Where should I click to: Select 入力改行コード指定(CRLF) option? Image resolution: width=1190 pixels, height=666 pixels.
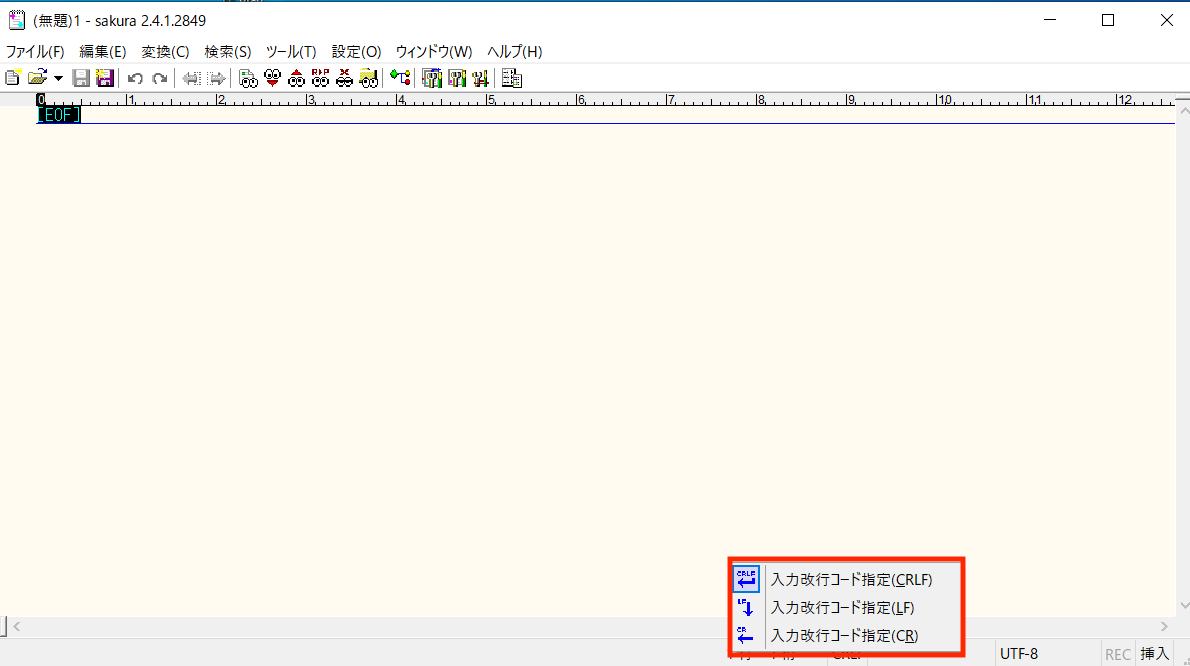[x=850, y=579]
